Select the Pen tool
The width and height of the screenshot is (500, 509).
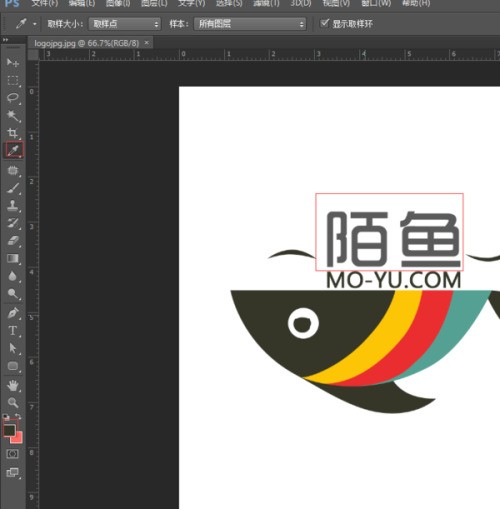point(13,313)
